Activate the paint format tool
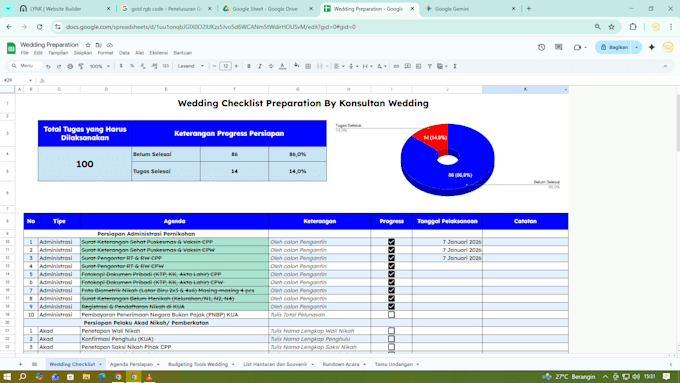This screenshot has height=383, width=680. point(81,66)
